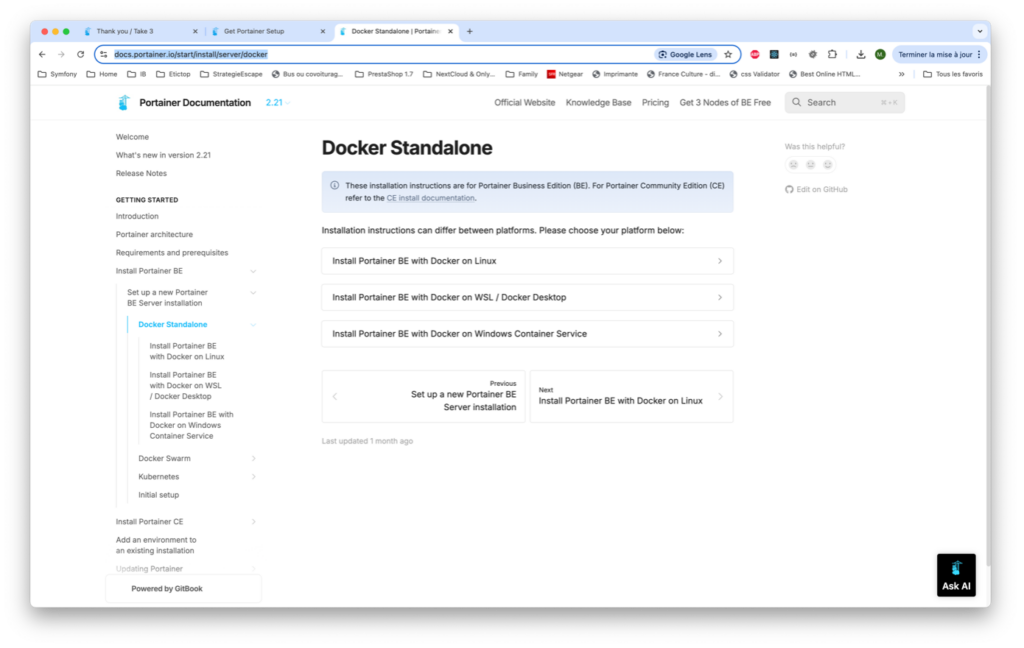
Task: Open the WSL / Docker Desktop install card
Action: (x=527, y=297)
